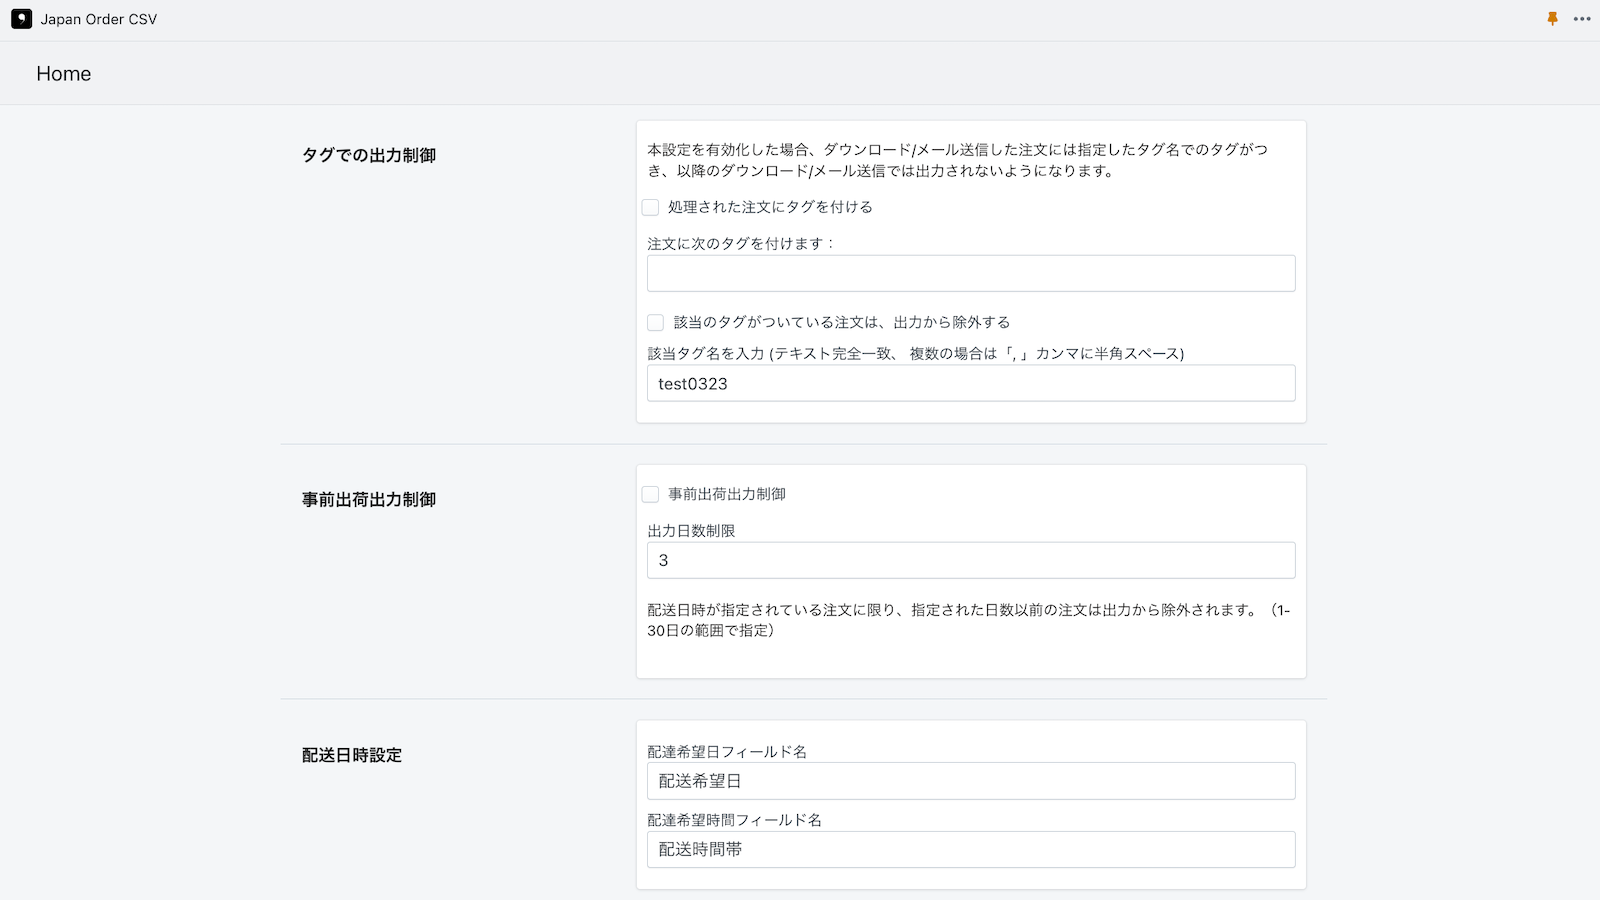Screen dimensions: 1600x900
Task: Click the 事前出荷出力制御 section heading
Action: click(369, 499)
